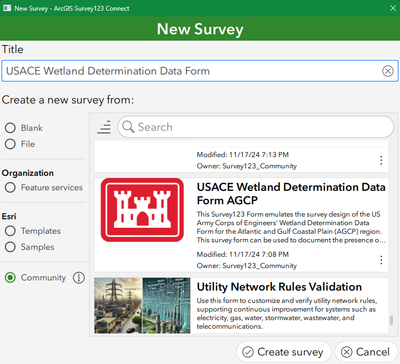This screenshot has height=364, width=400.
Task: Close the New Survey window
Action: click(393, 8)
